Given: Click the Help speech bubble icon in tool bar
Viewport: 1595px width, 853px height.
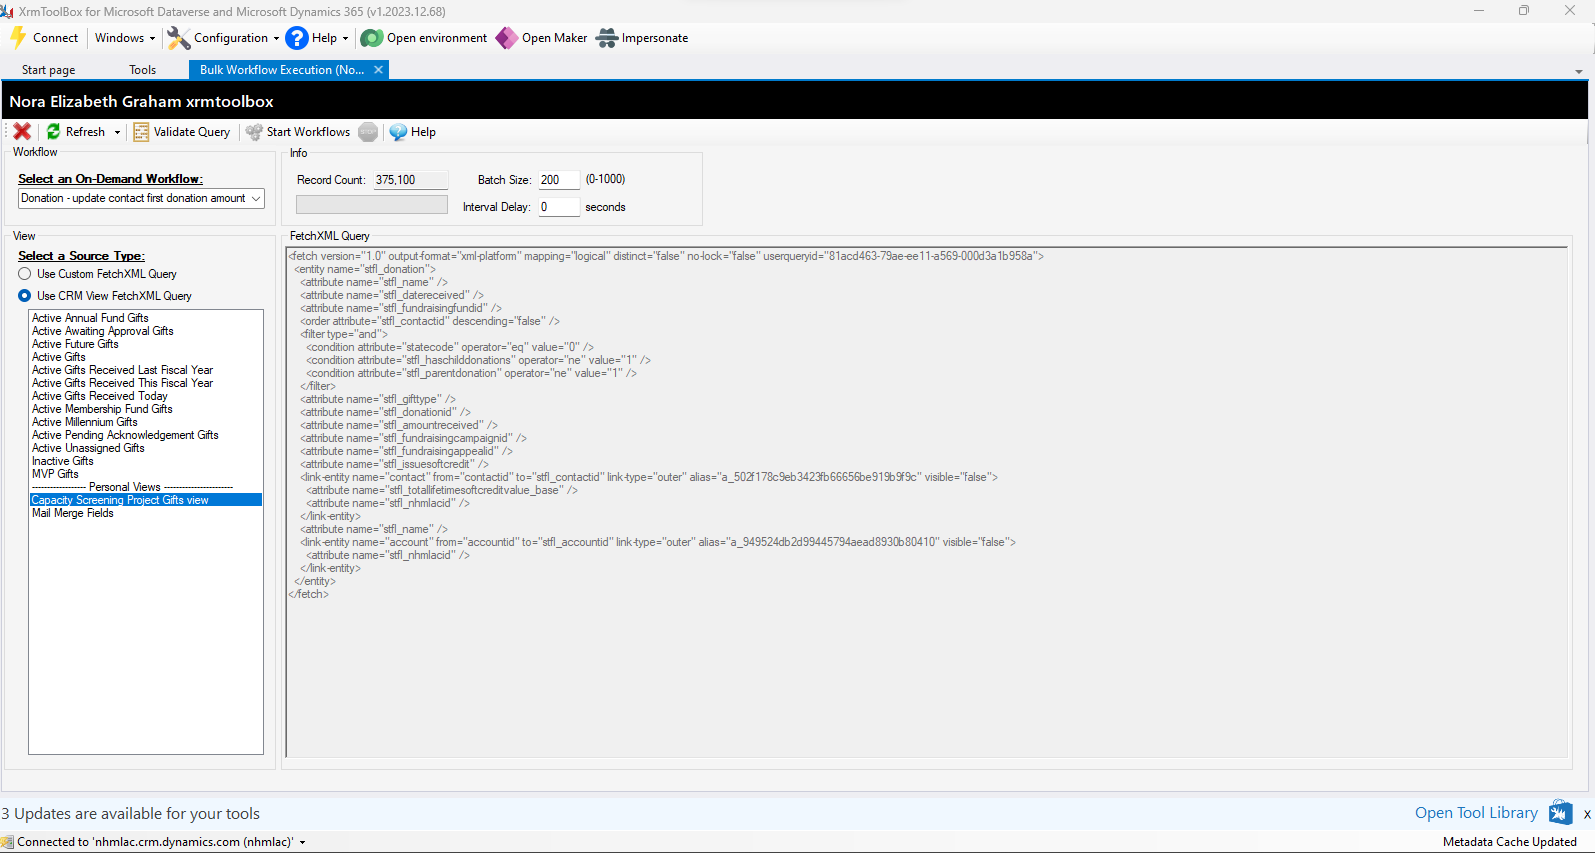Looking at the screenshot, I should click(x=398, y=132).
